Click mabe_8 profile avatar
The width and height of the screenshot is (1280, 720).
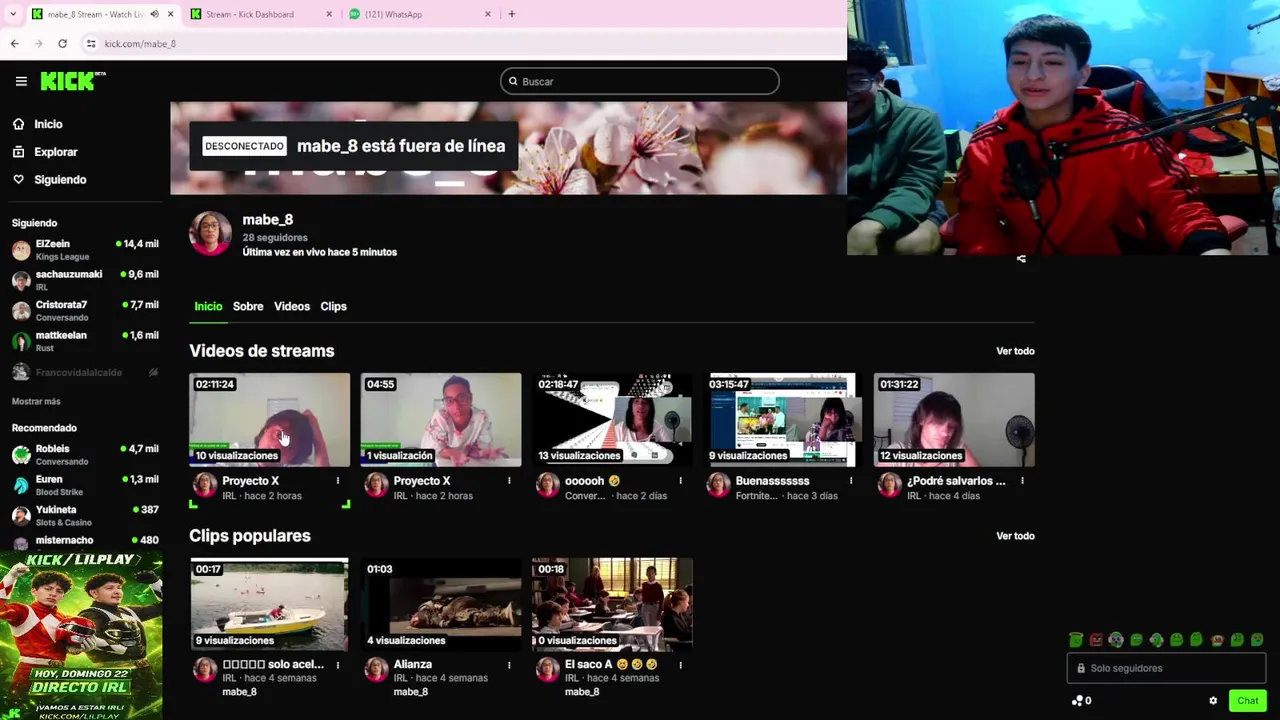(210, 233)
